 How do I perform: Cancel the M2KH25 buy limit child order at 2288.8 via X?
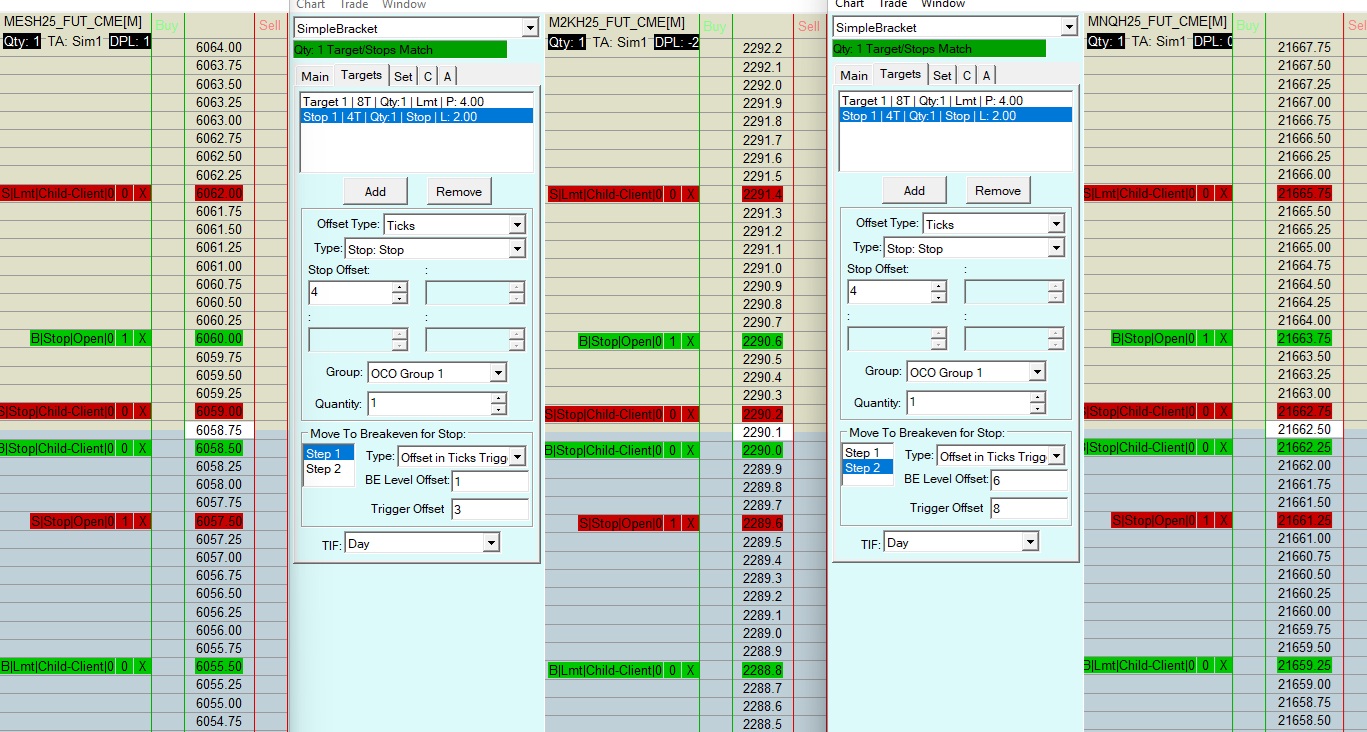coord(691,670)
